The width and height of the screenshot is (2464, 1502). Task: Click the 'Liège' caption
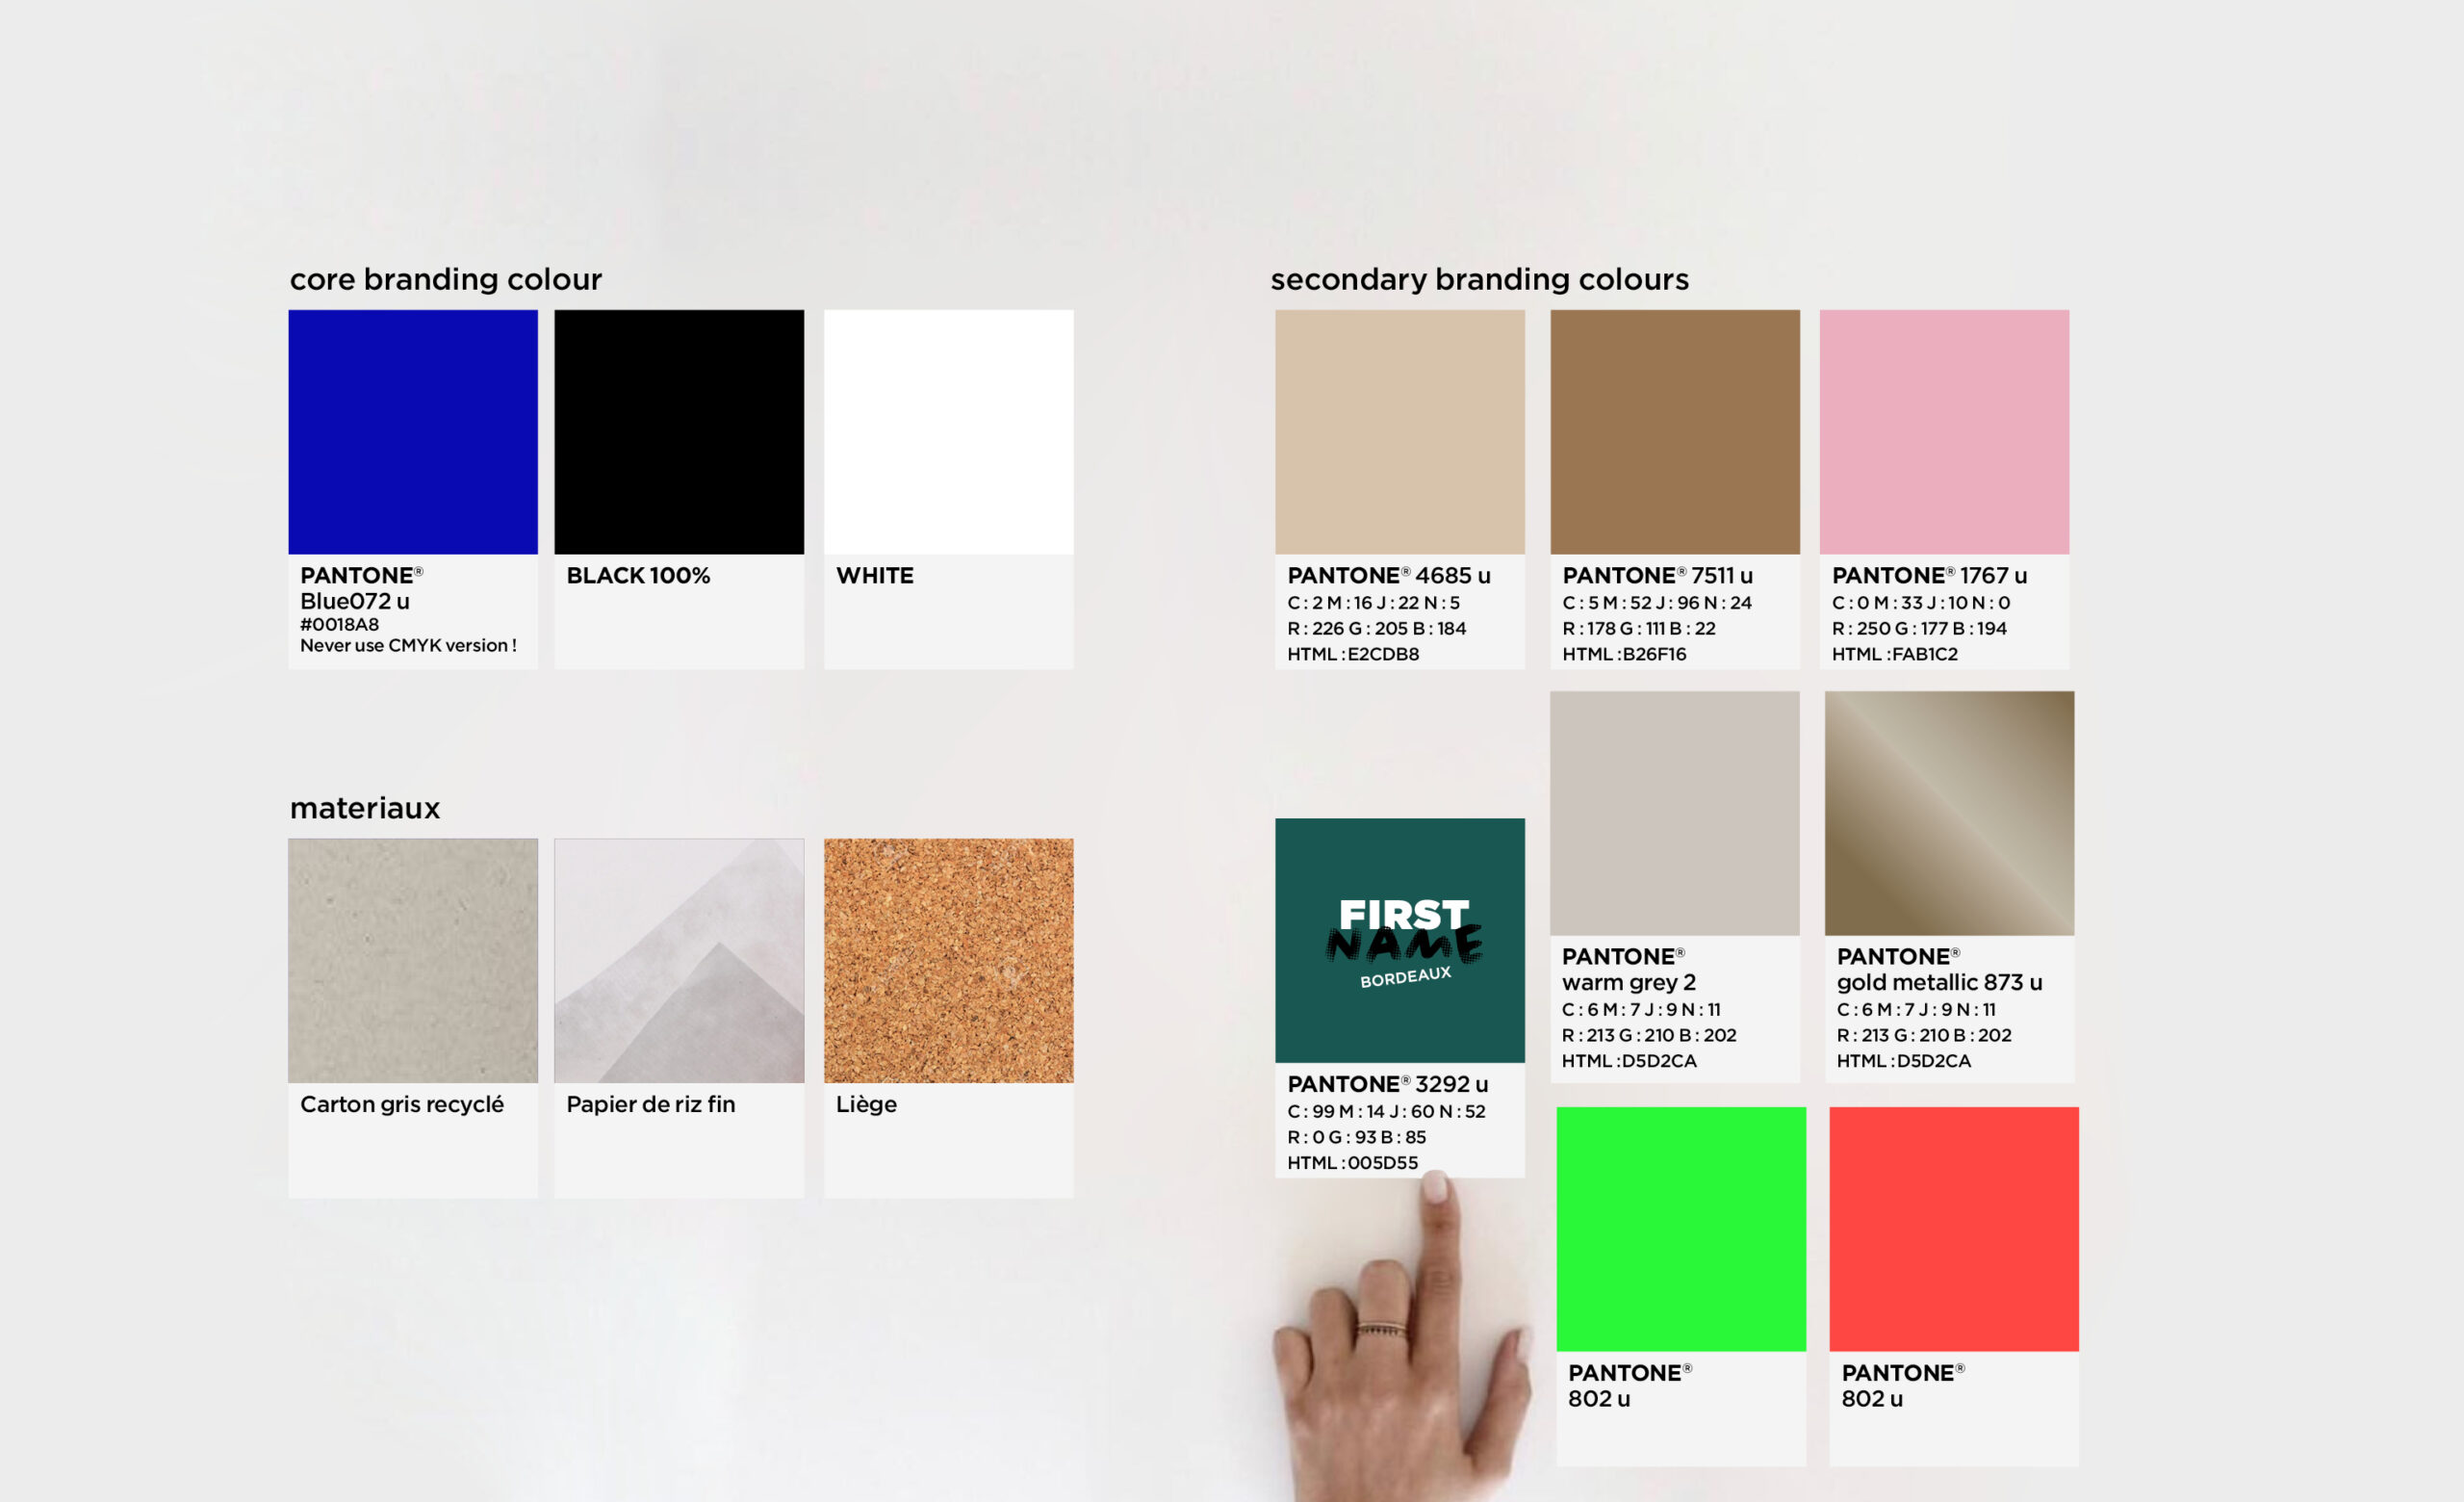pyautogui.click(x=867, y=1105)
